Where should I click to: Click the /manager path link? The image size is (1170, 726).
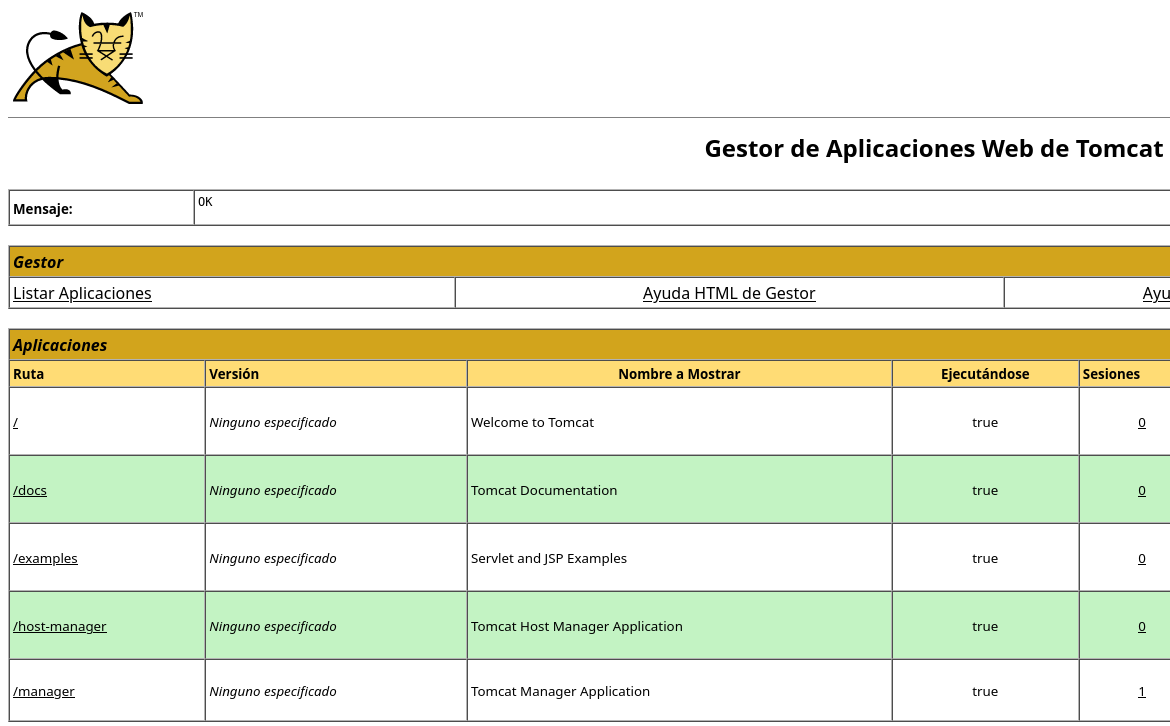tap(44, 691)
